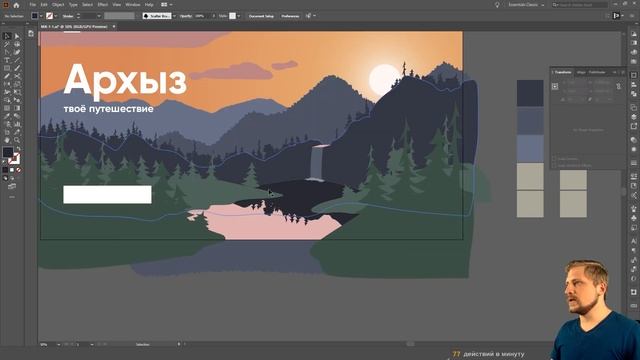Click the Home icon in the top bar
Viewport: 640px width, 360px height.
click(16, 5)
